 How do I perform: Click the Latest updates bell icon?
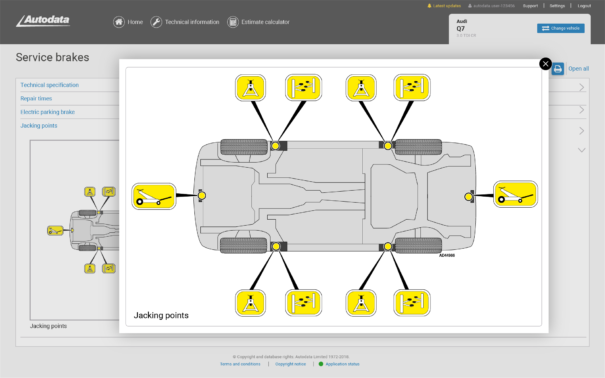pyautogui.click(x=429, y=6)
